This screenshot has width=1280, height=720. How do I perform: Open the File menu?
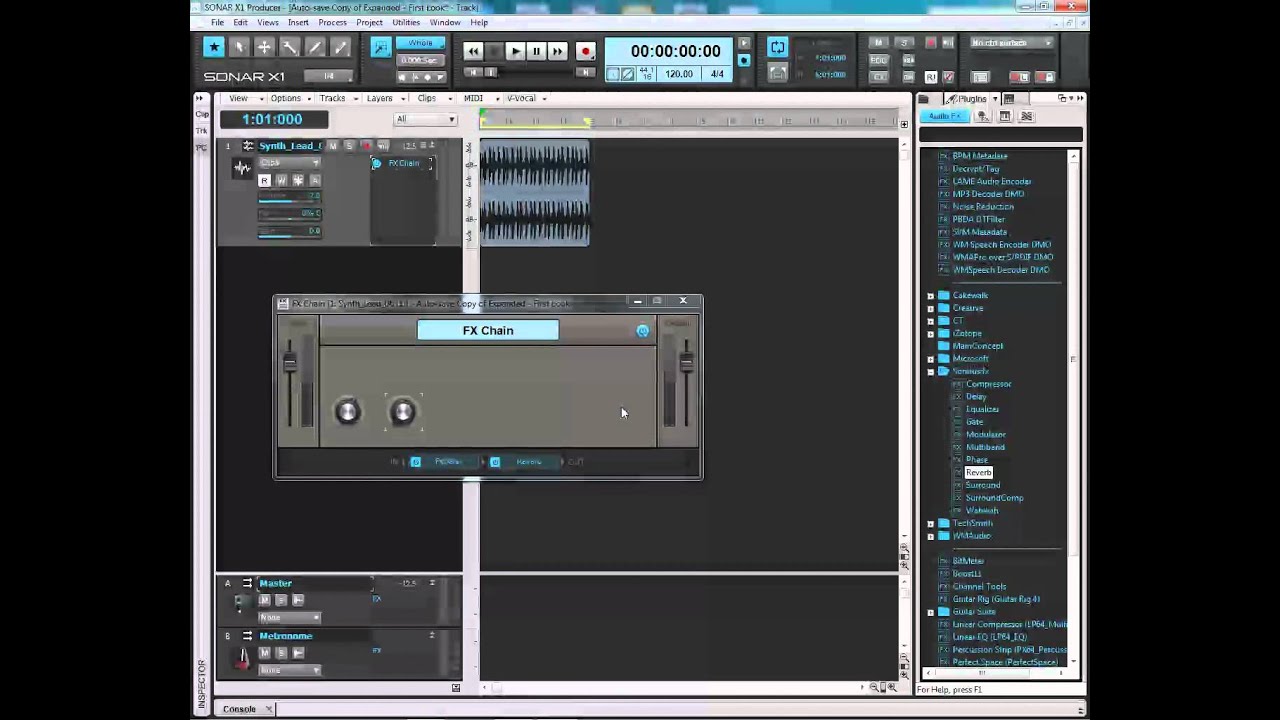click(x=217, y=22)
